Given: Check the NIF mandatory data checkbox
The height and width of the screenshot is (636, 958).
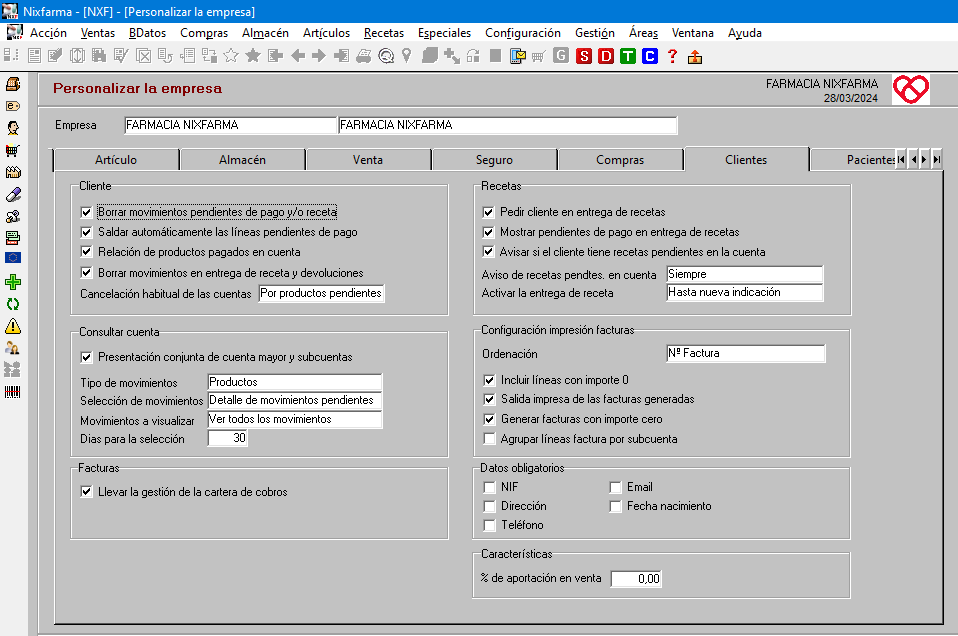Looking at the screenshot, I should [489, 487].
